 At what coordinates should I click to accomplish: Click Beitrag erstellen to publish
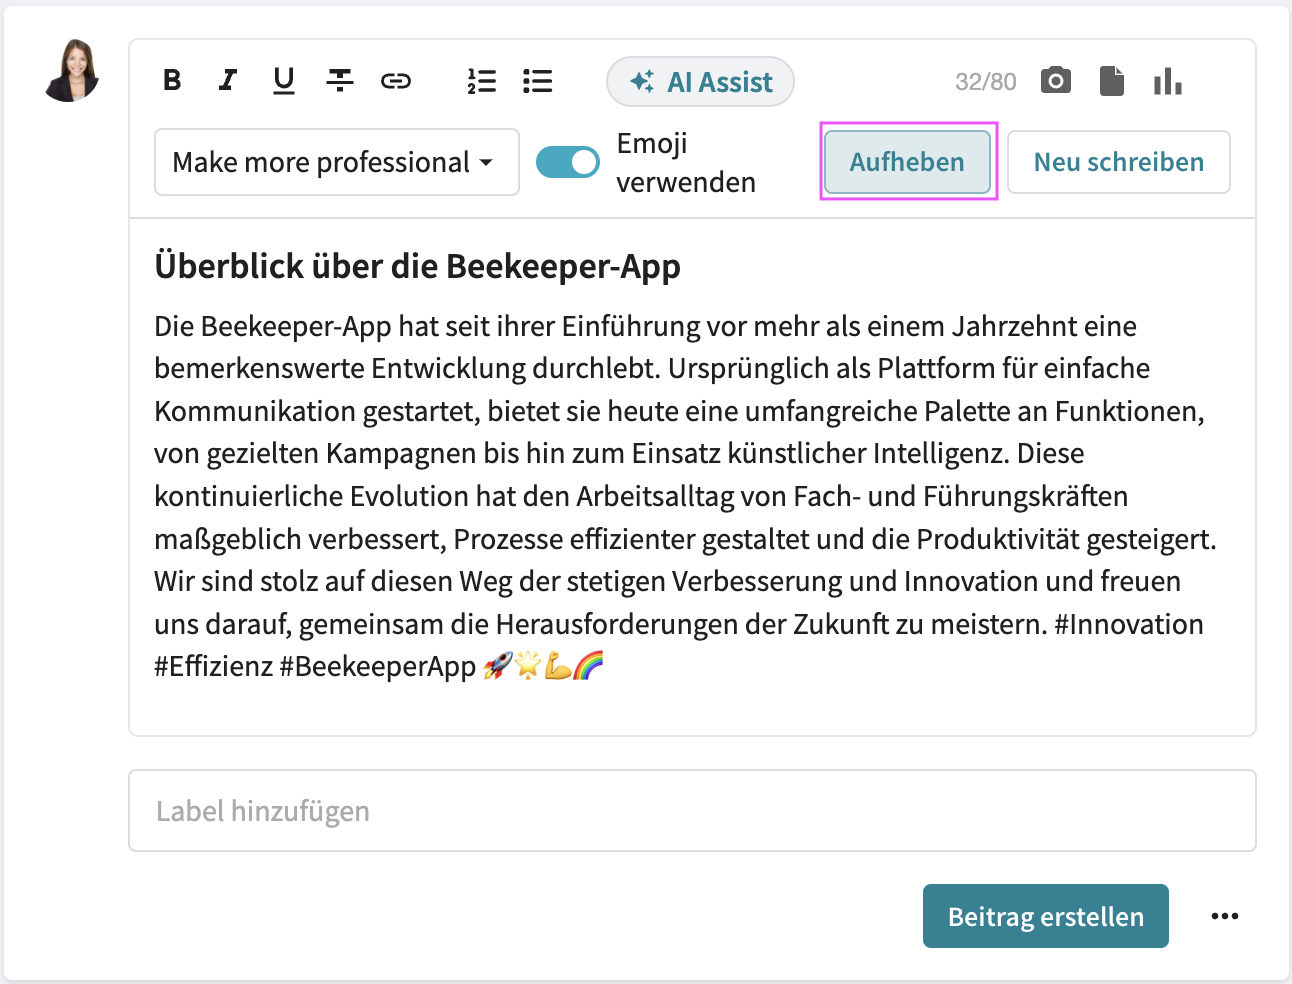(1045, 915)
